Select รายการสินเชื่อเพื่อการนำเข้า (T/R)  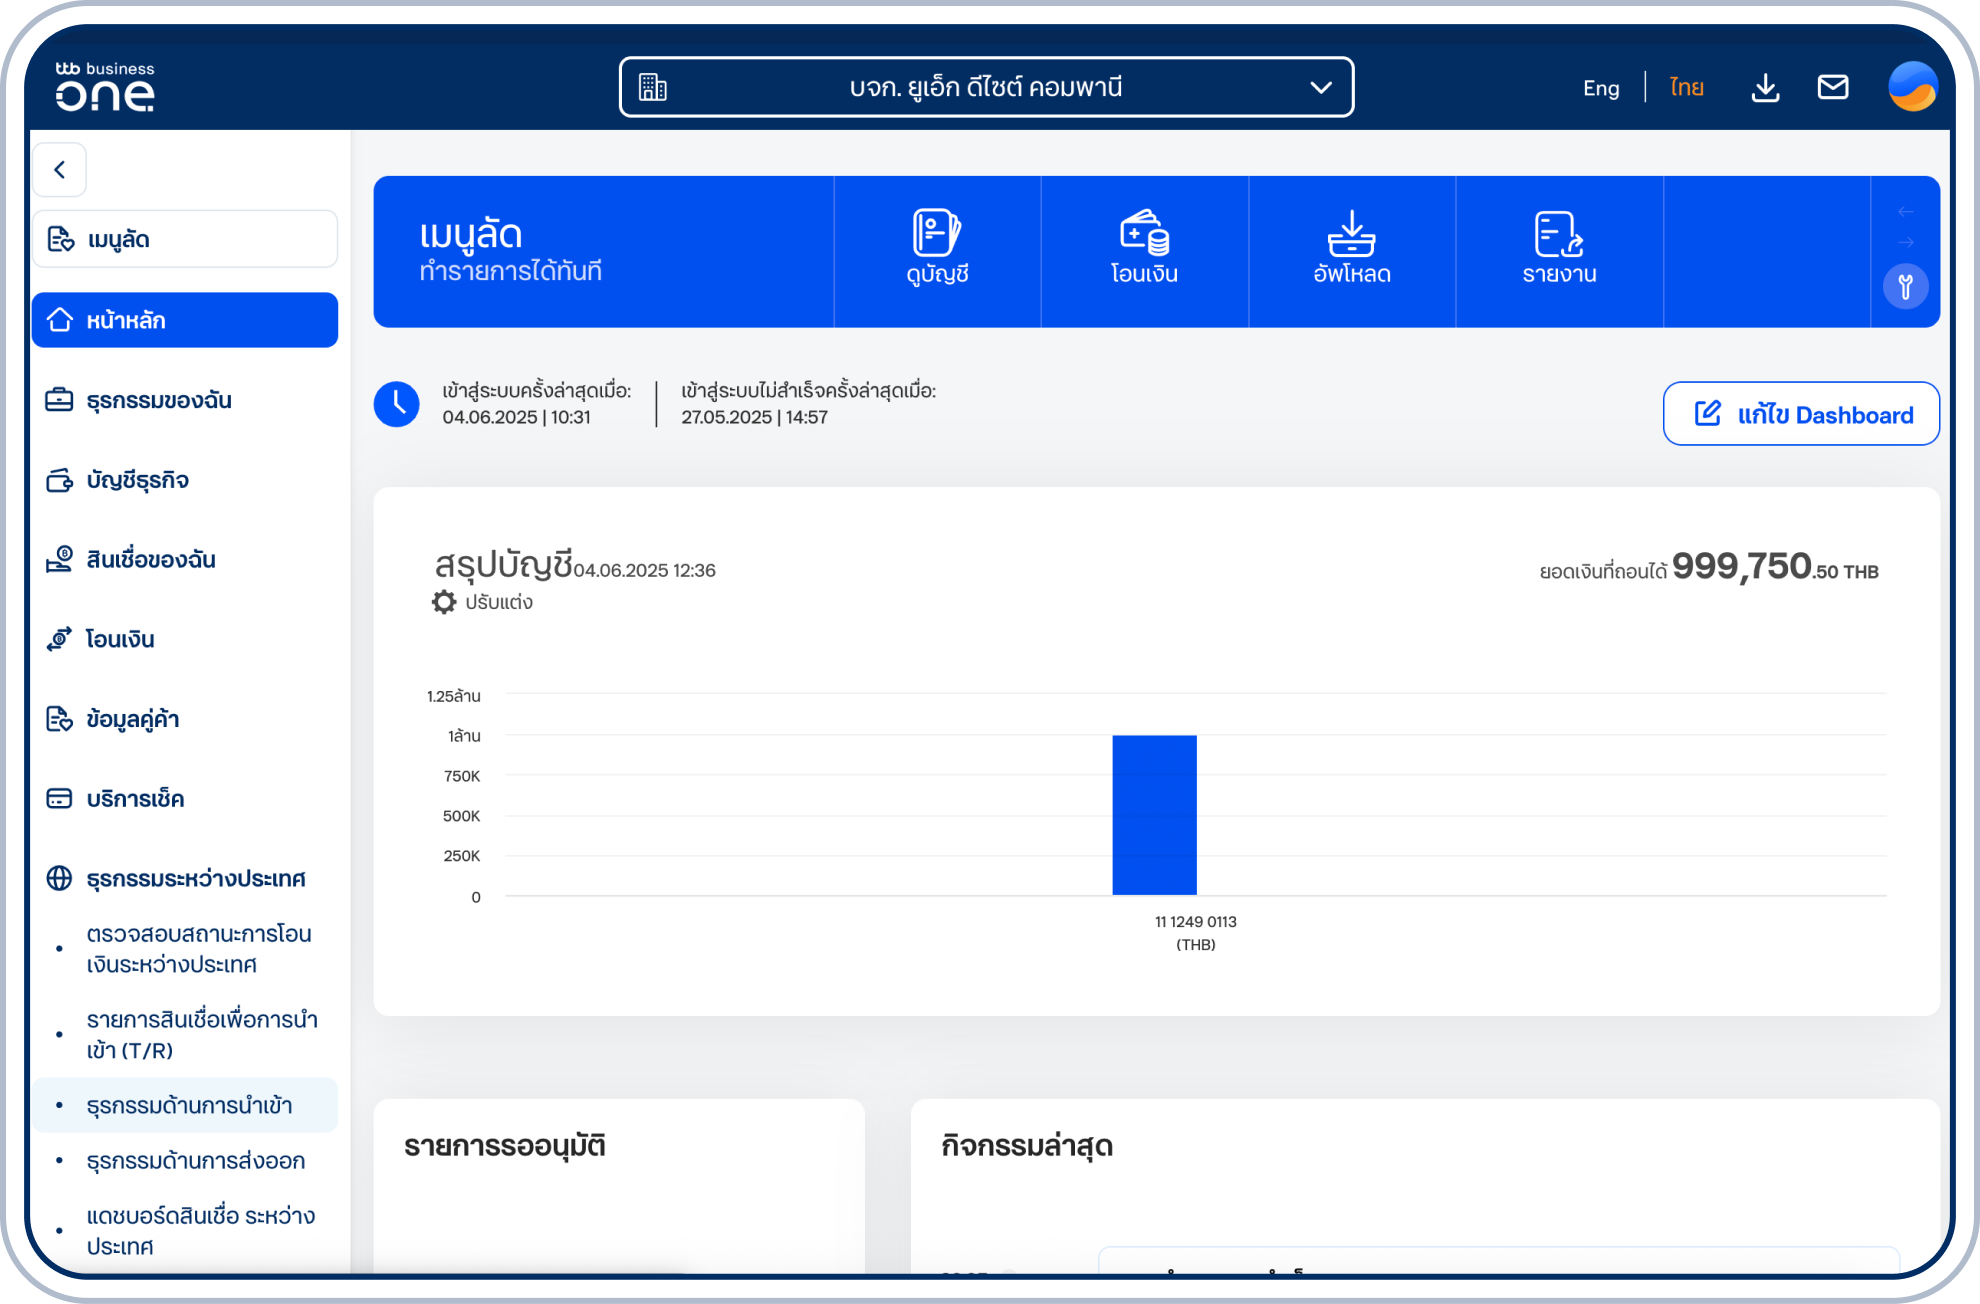pyautogui.click(x=202, y=1035)
